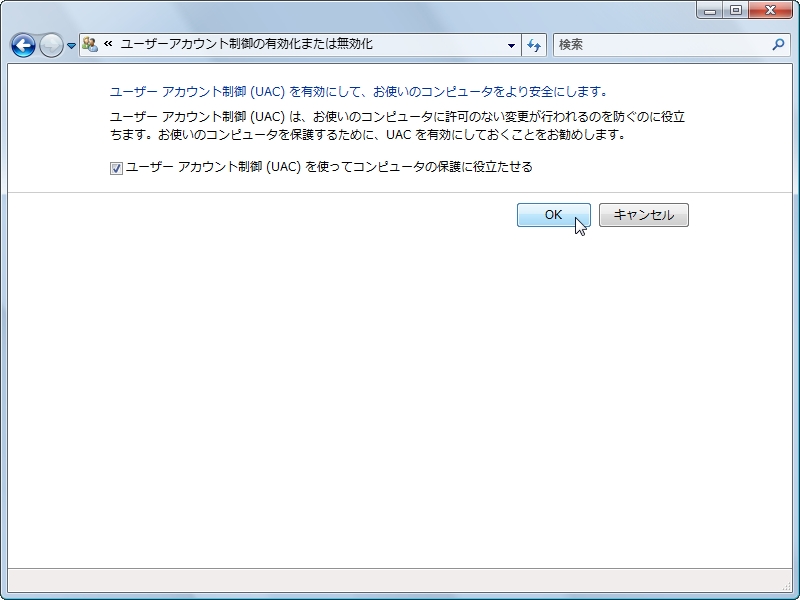This screenshot has height=600, width=800.
Task: Click the resize grip in status bar corner
Action: point(786,586)
